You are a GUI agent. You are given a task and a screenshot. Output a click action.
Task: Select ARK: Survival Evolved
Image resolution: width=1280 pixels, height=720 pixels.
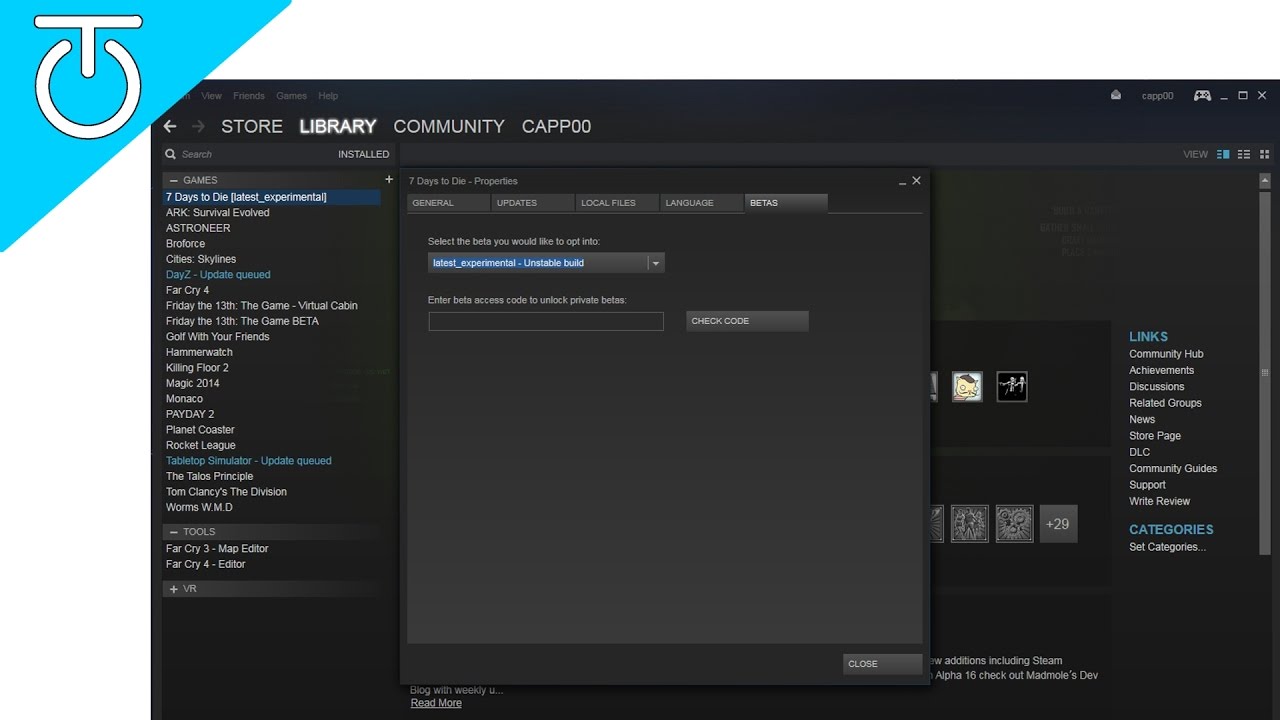point(217,213)
